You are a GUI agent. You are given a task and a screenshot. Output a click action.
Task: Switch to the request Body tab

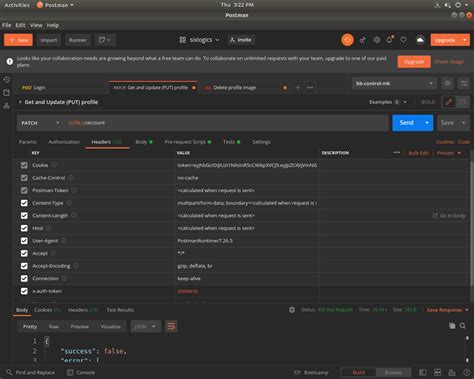[144, 142]
